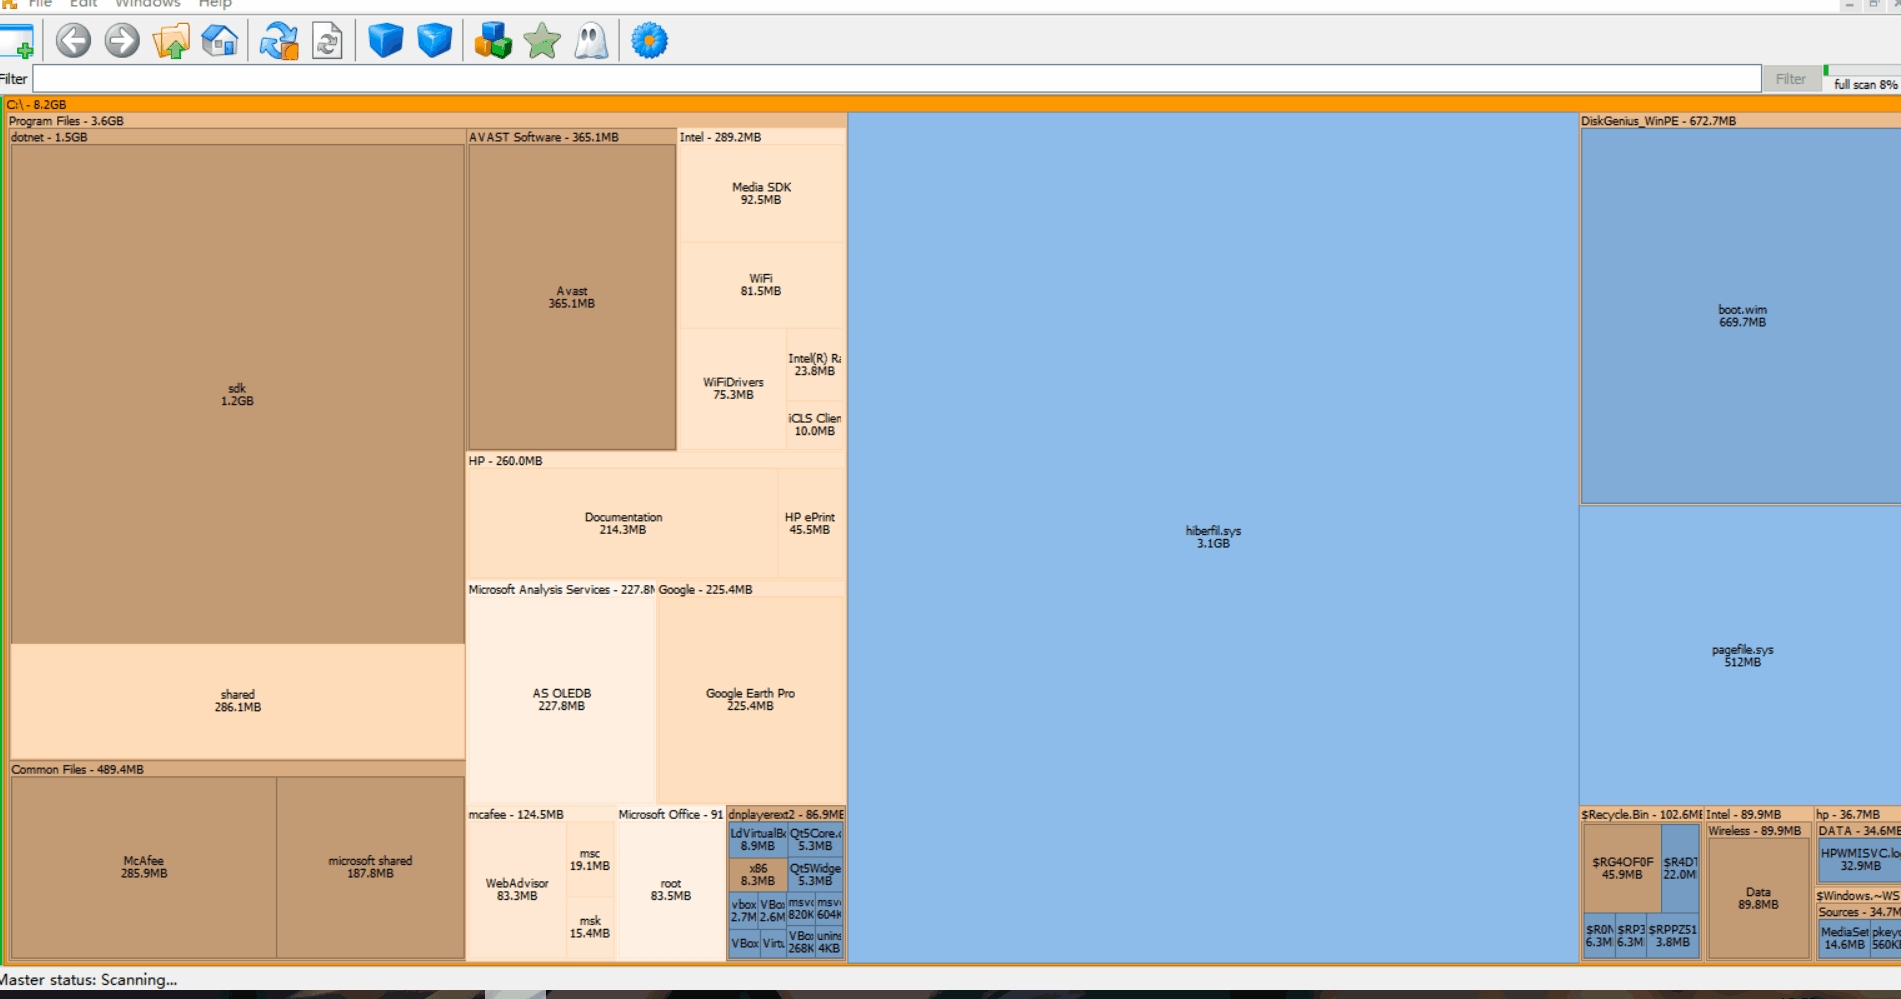
Task: Click the blue flower settings icon
Action: coord(649,41)
